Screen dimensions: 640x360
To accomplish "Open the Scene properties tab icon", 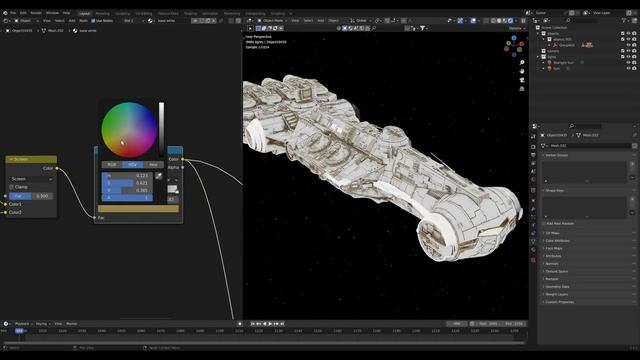I will click(533, 171).
